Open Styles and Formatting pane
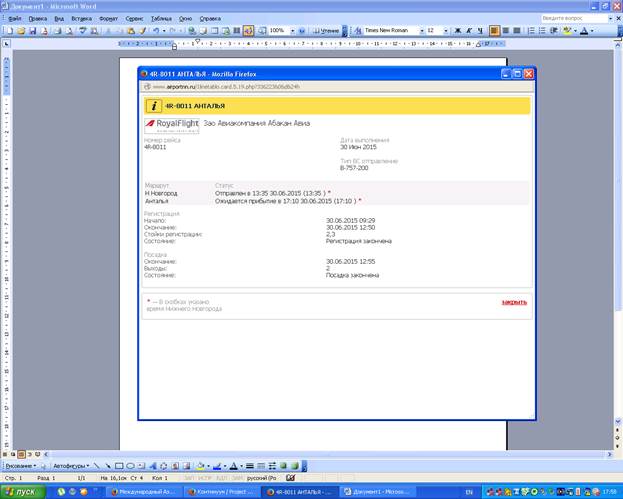This screenshot has height=499, width=623. pyautogui.click(x=358, y=31)
